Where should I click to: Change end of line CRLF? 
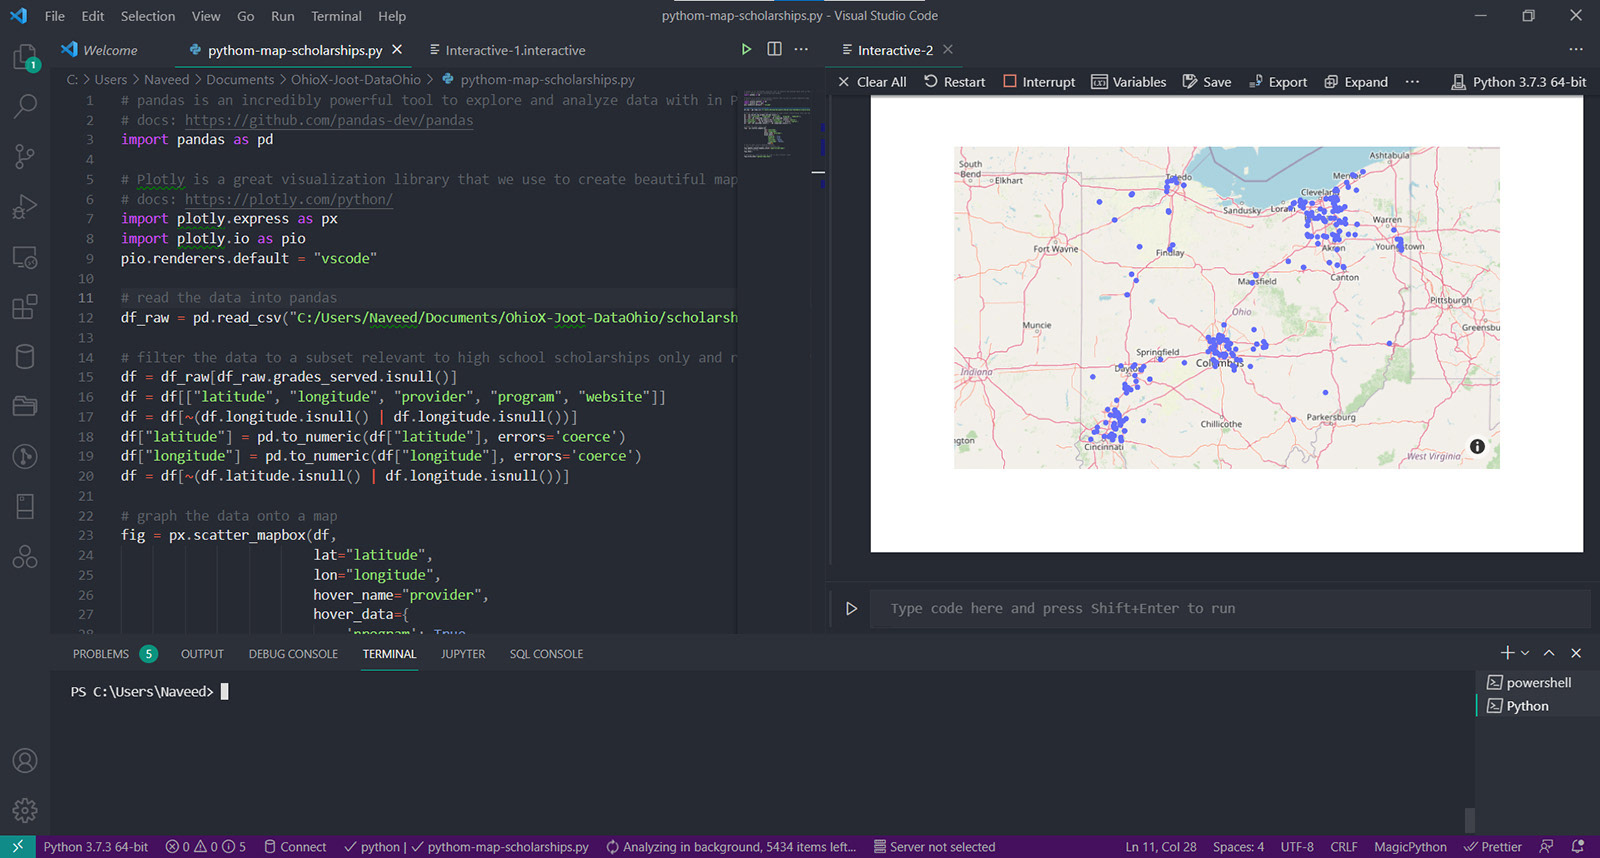[1344, 847]
